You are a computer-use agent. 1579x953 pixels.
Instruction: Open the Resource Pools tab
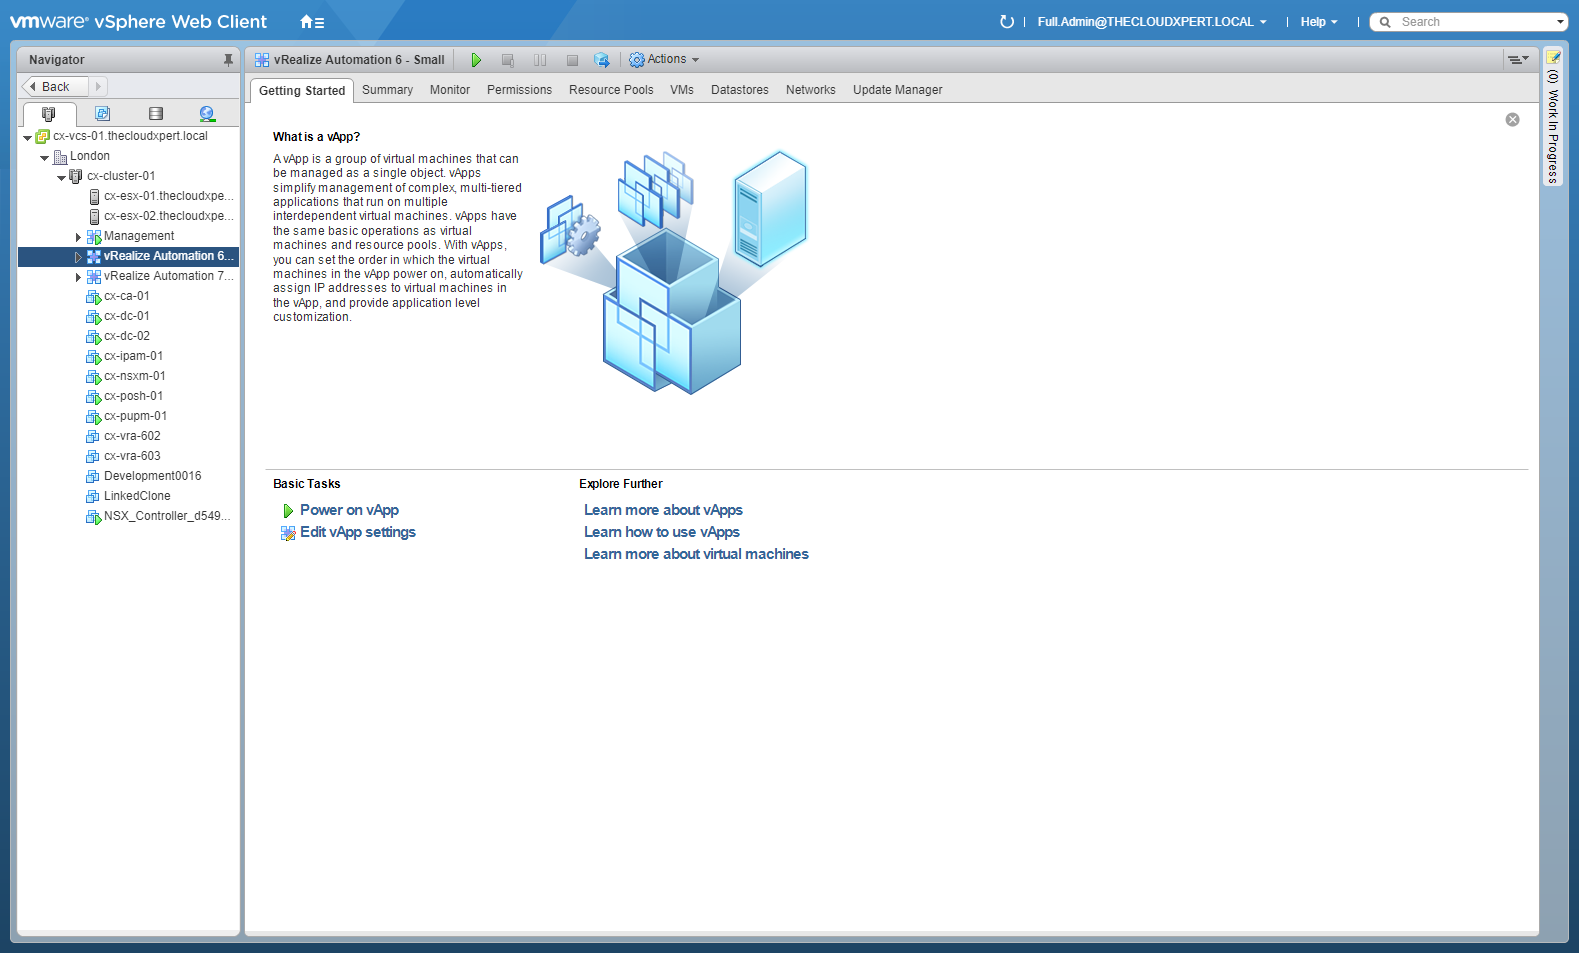pyautogui.click(x=610, y=90)
